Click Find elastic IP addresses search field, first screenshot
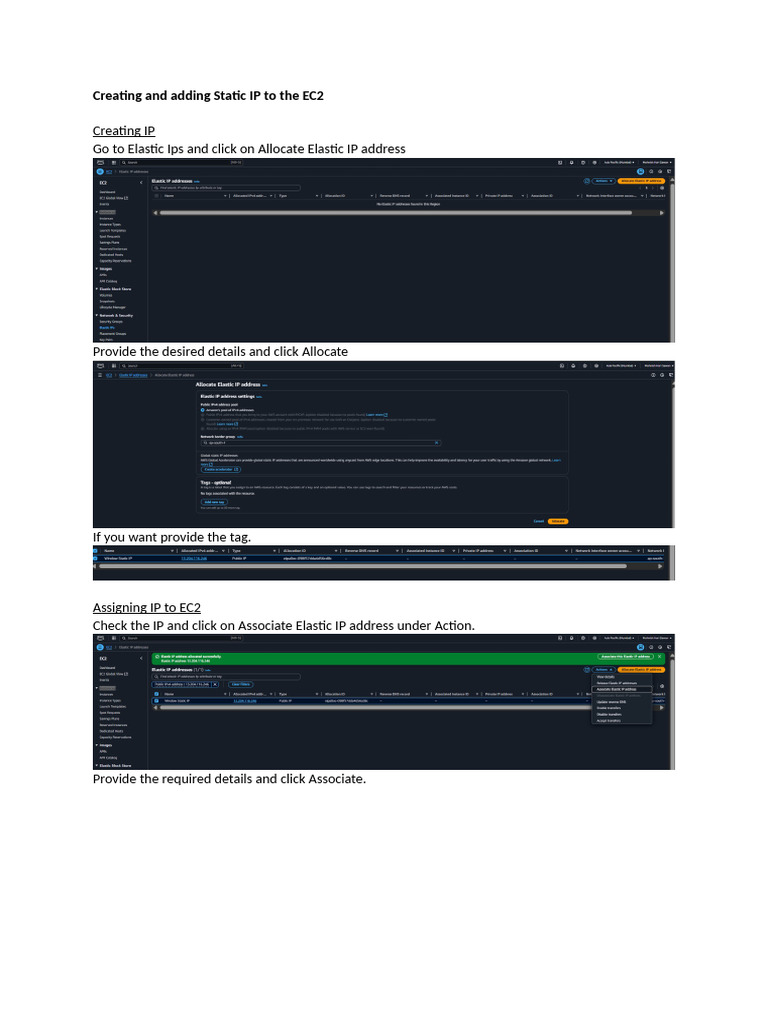768x1024 pixels. click(226, 188)
